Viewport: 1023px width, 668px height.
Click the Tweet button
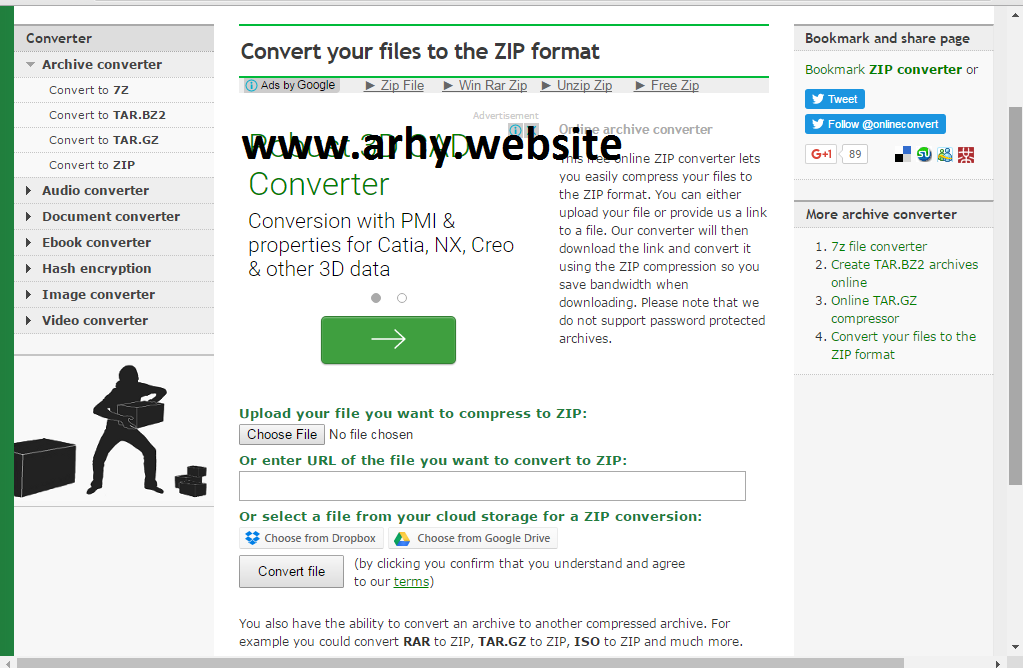(834, 99)
